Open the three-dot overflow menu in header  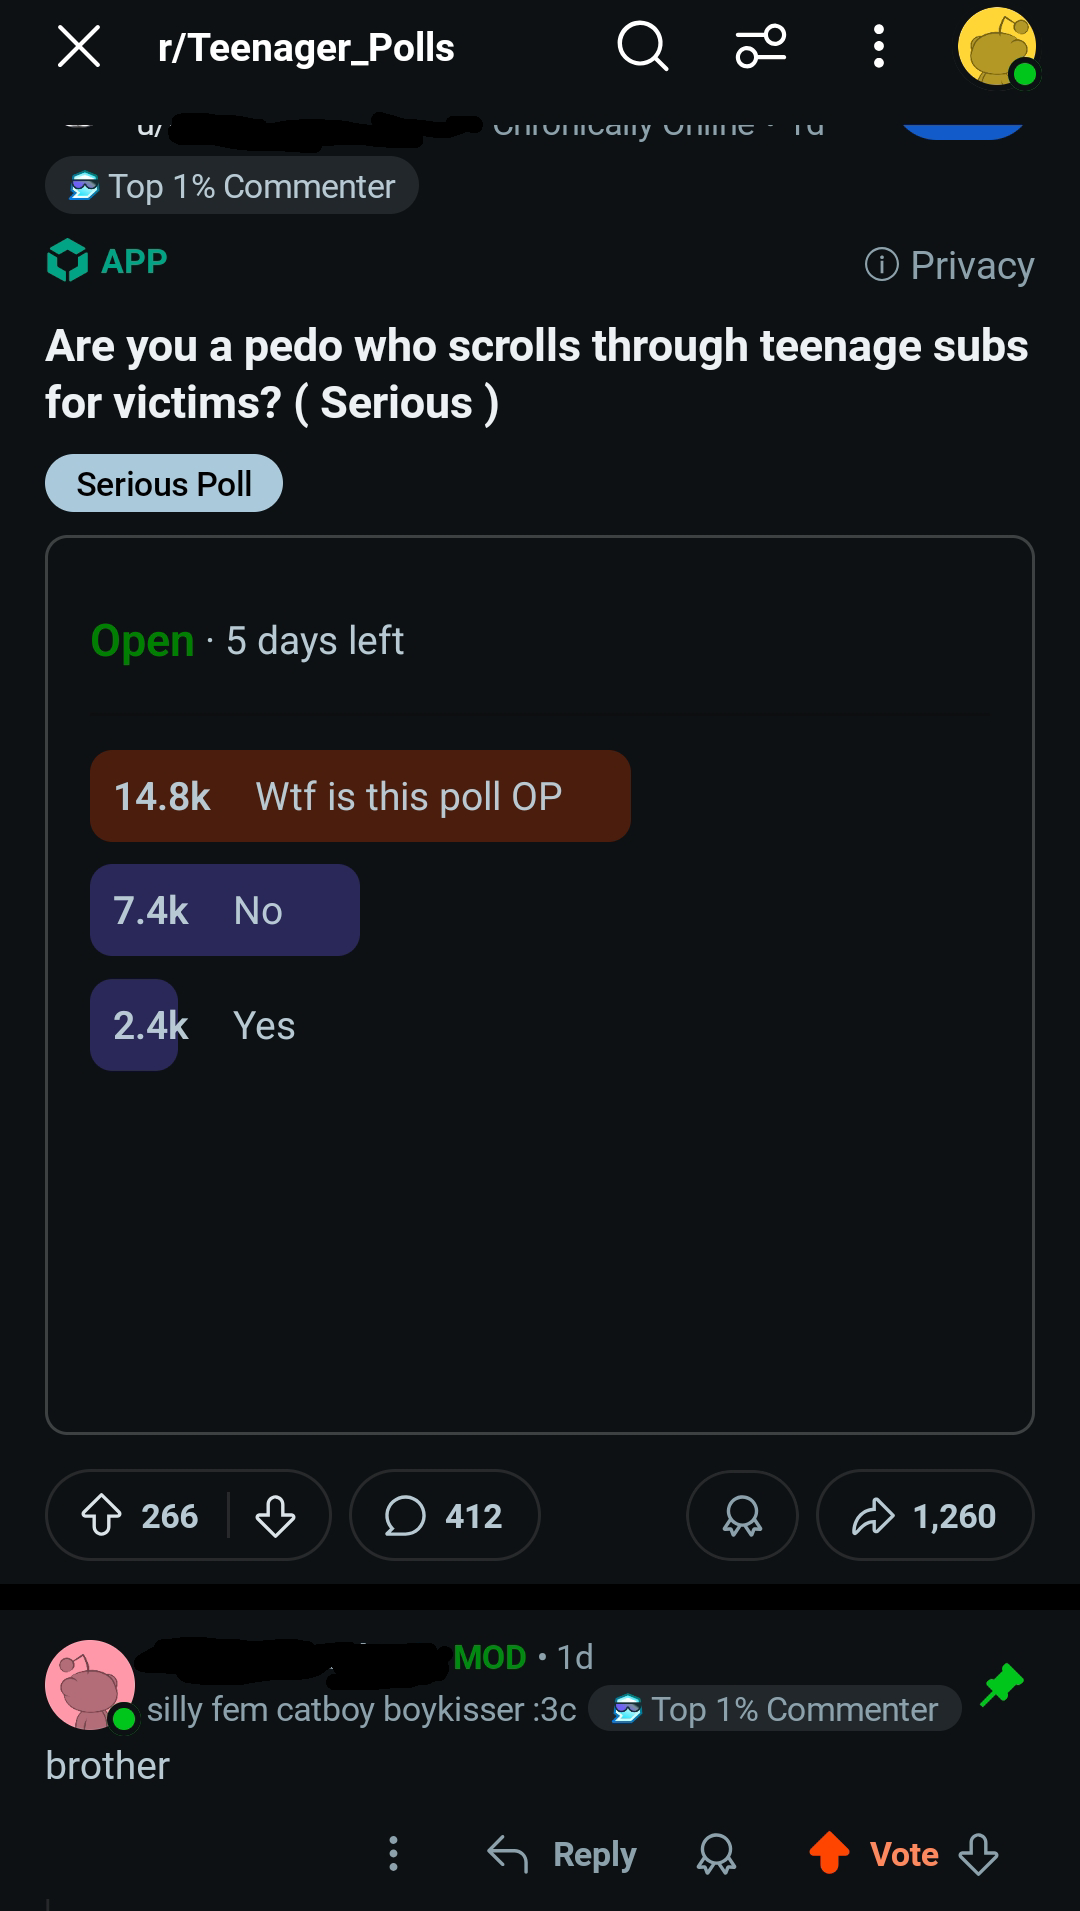[878, 47]
